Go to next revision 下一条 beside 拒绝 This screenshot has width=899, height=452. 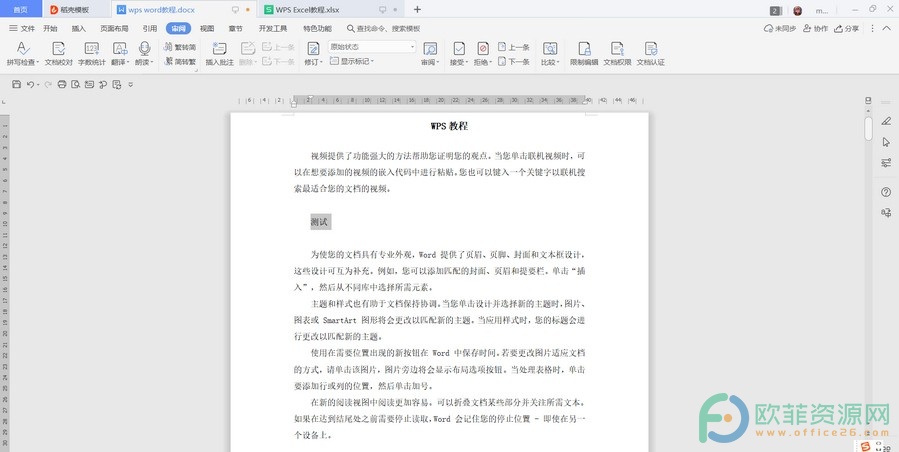point(514,61)
